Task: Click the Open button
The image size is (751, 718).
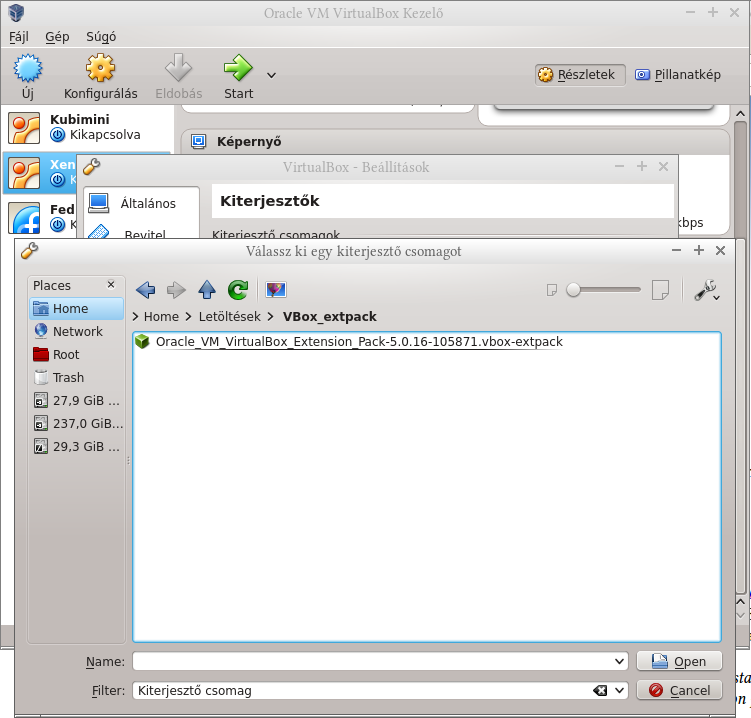Action: (679, 661)
